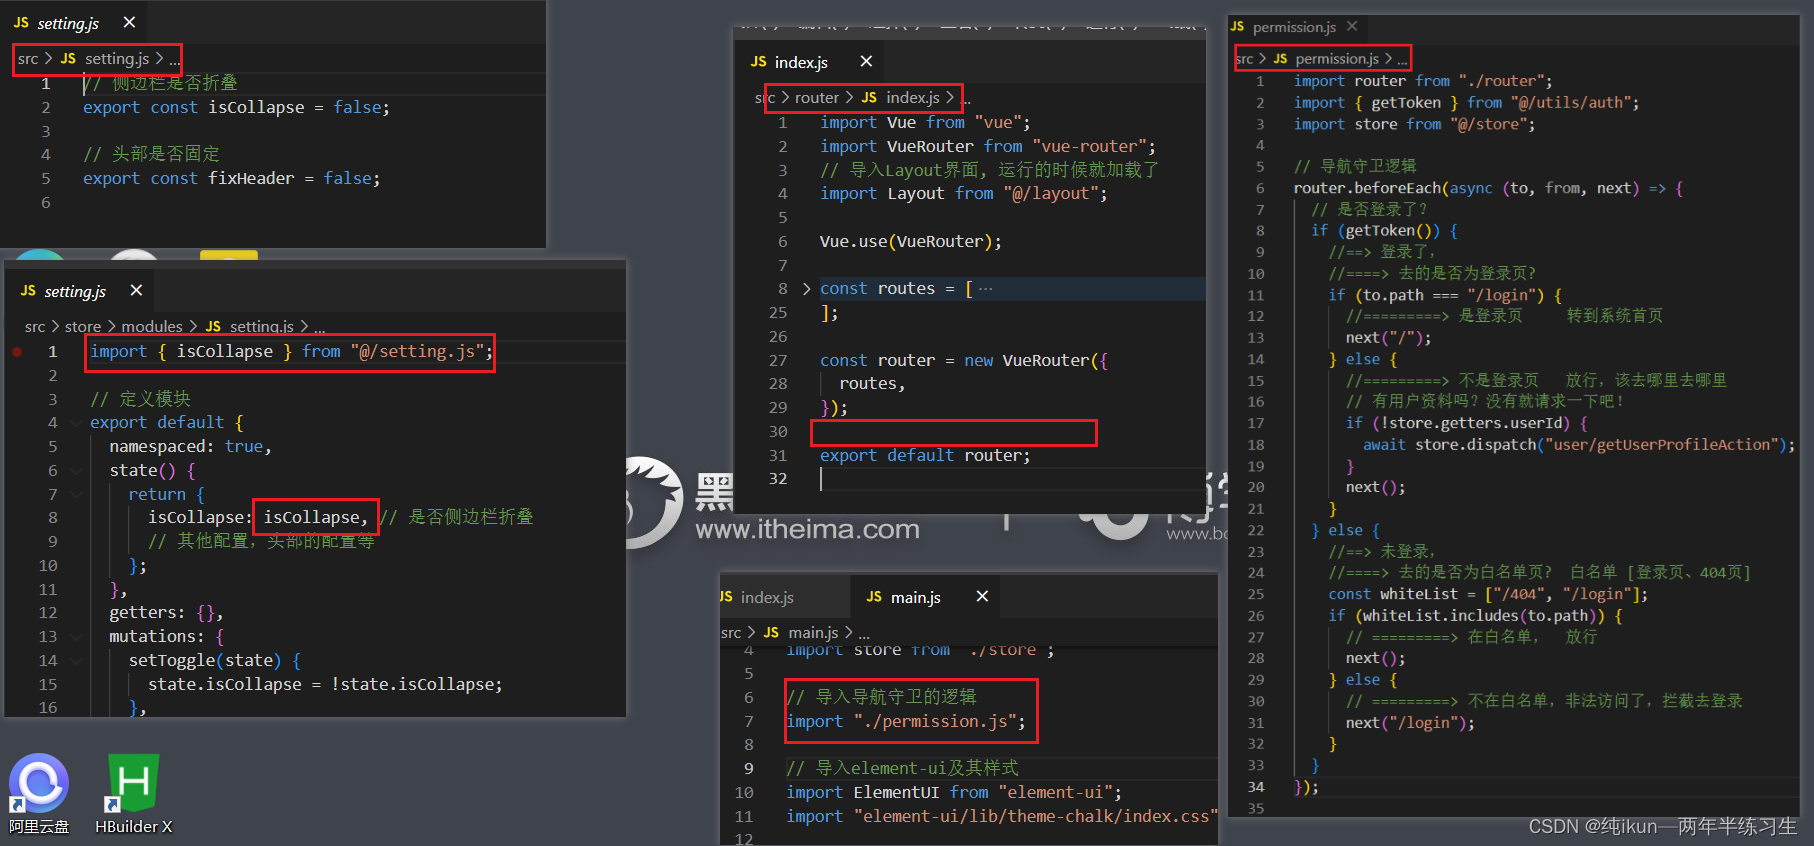Close the main.js tab
This screenshot has height=846, width=1814.
point(982,596)
